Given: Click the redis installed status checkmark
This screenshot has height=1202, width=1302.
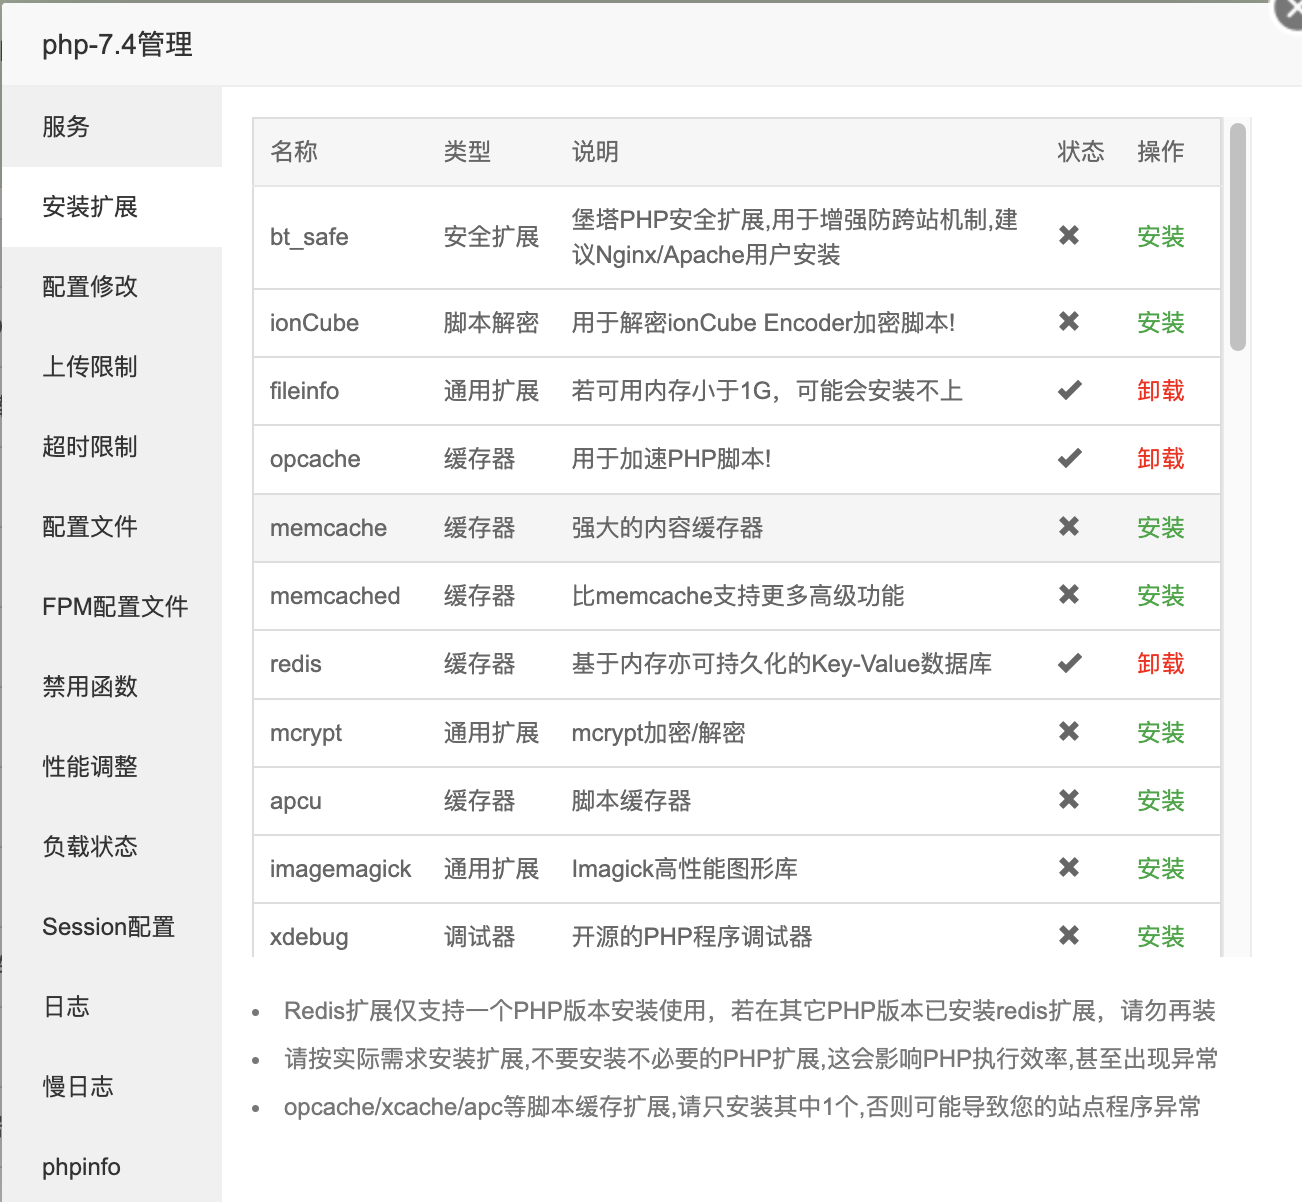Looking at the screenshot, I should coord(1068,663).
